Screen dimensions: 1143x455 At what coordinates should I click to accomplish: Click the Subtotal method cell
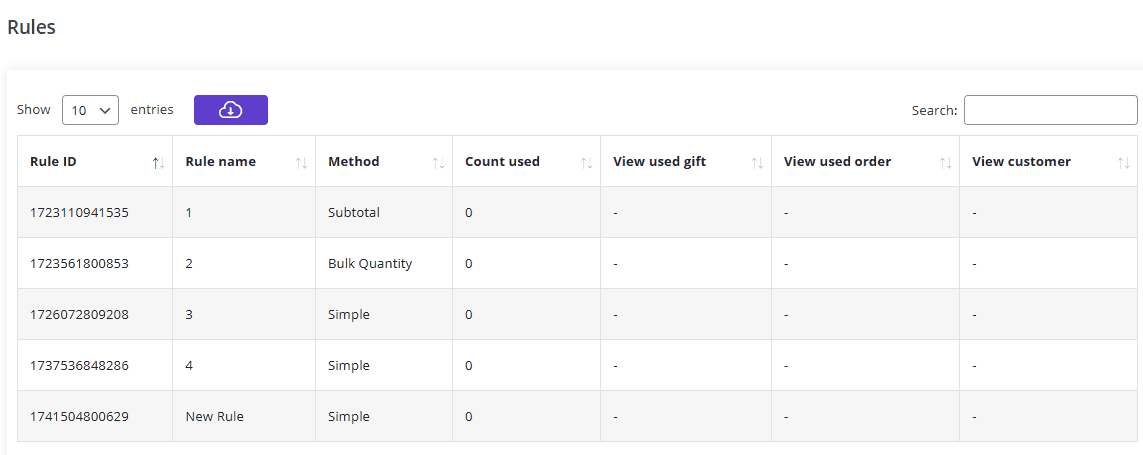pyautogui.click(x=354, y=213)
